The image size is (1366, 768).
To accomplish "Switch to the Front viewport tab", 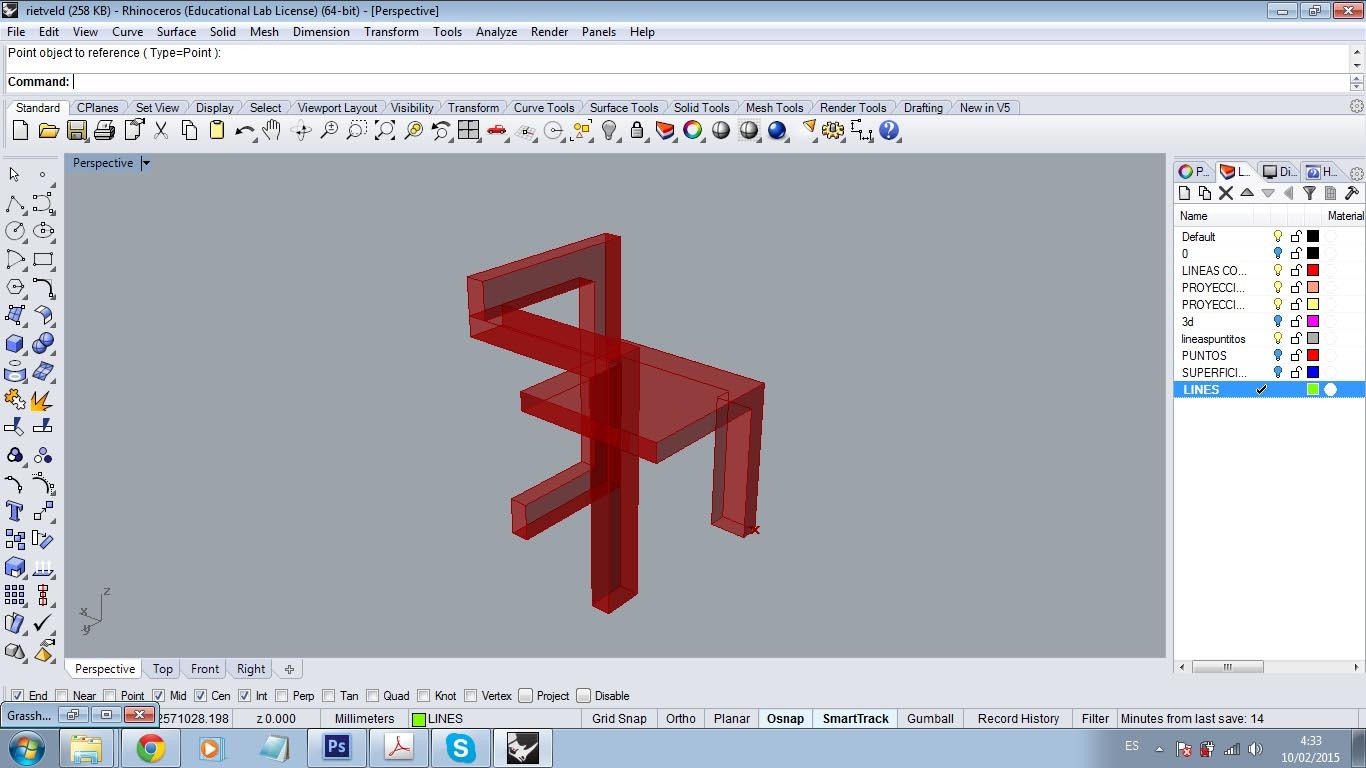I will point(205,669).
